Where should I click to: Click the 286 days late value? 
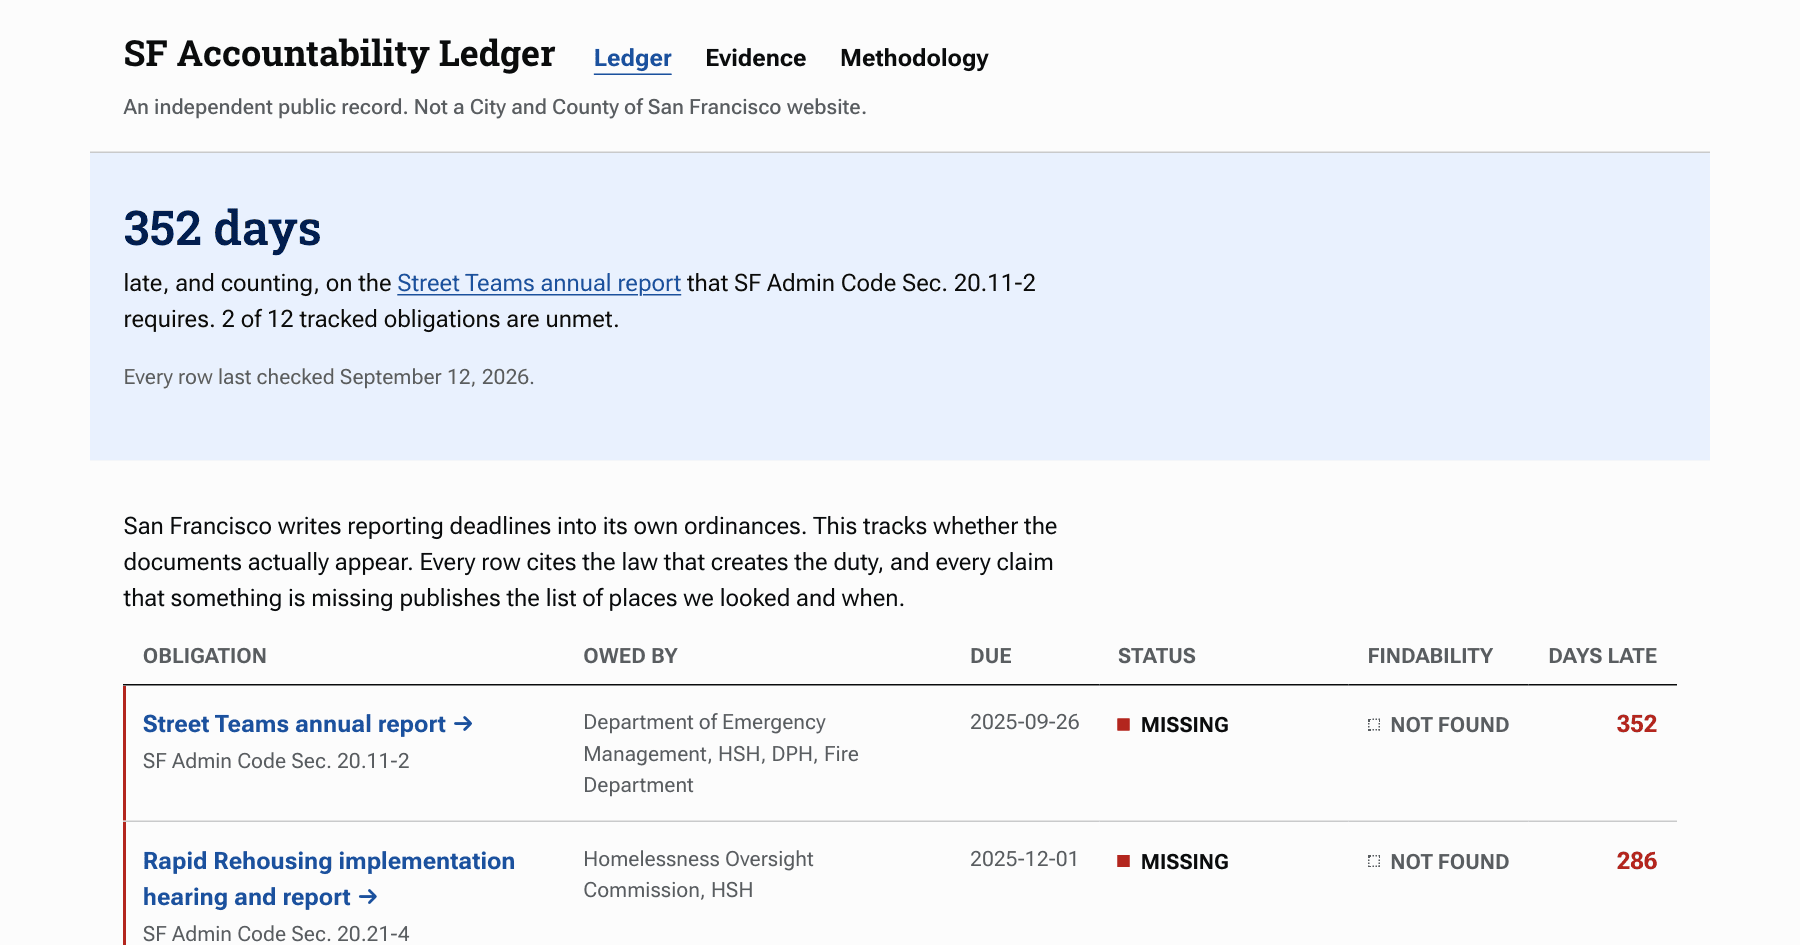click(1636, 861)
